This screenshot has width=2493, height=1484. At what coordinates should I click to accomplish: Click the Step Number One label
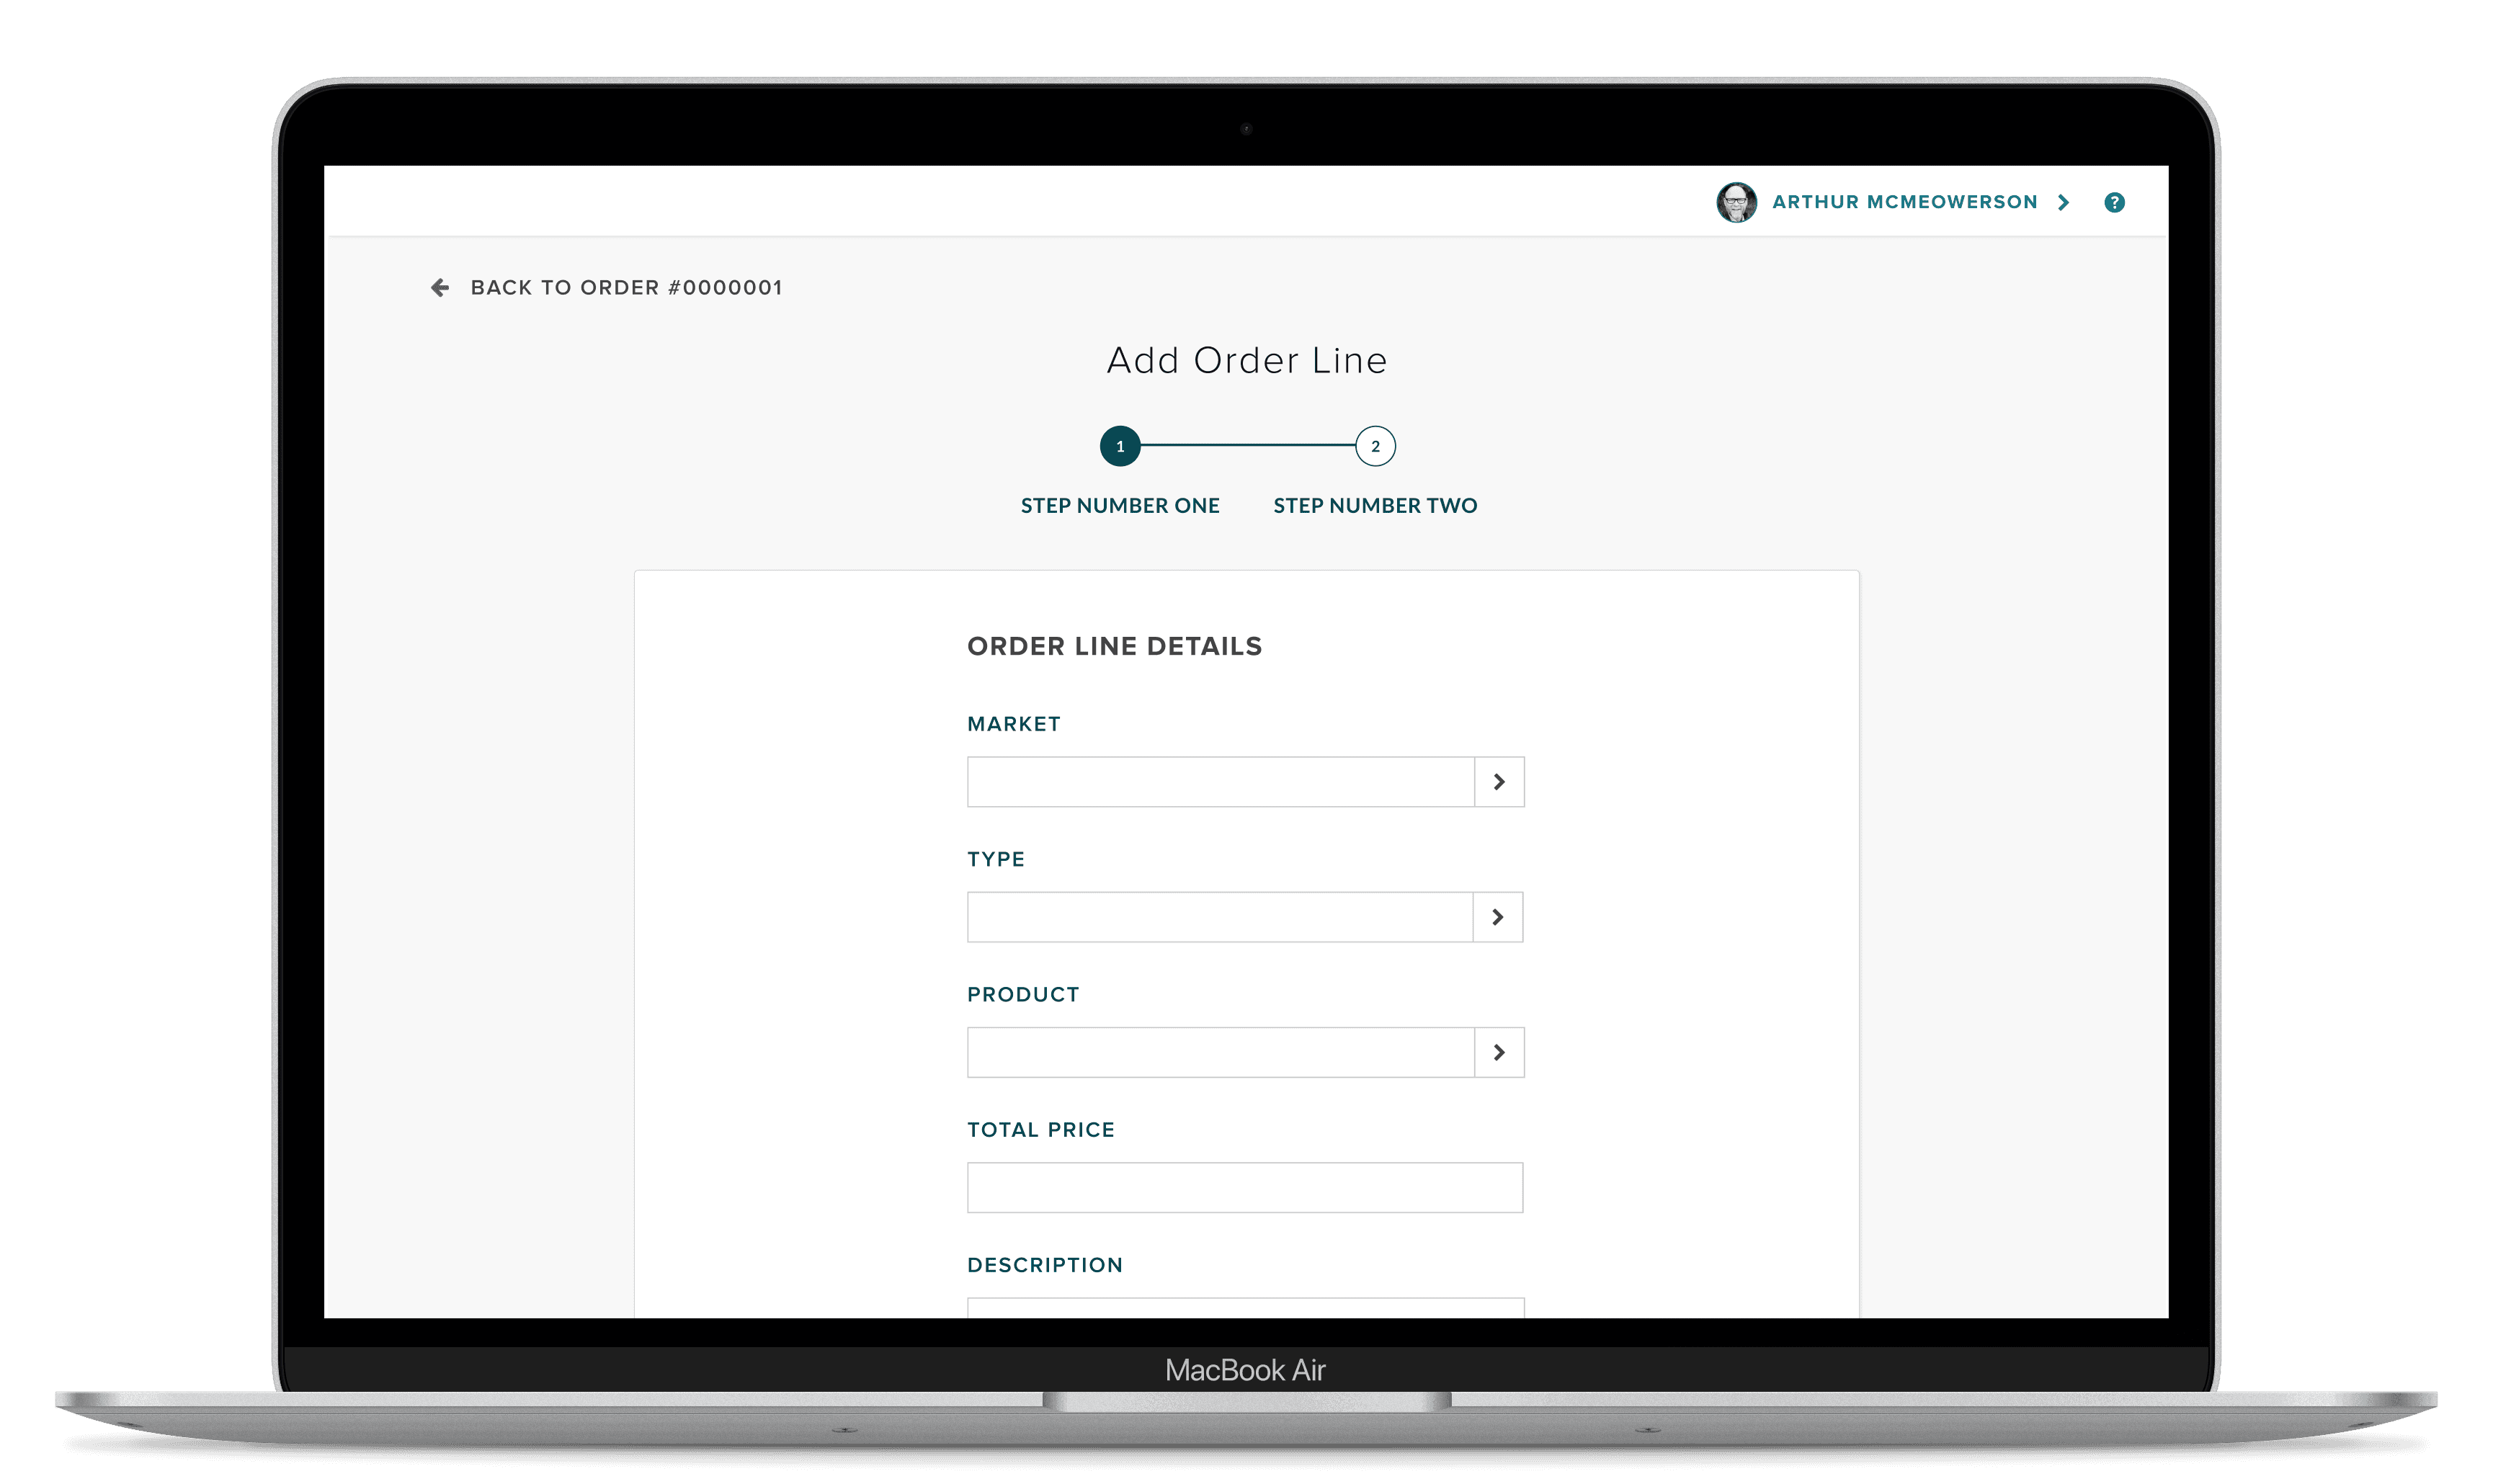1120,506
